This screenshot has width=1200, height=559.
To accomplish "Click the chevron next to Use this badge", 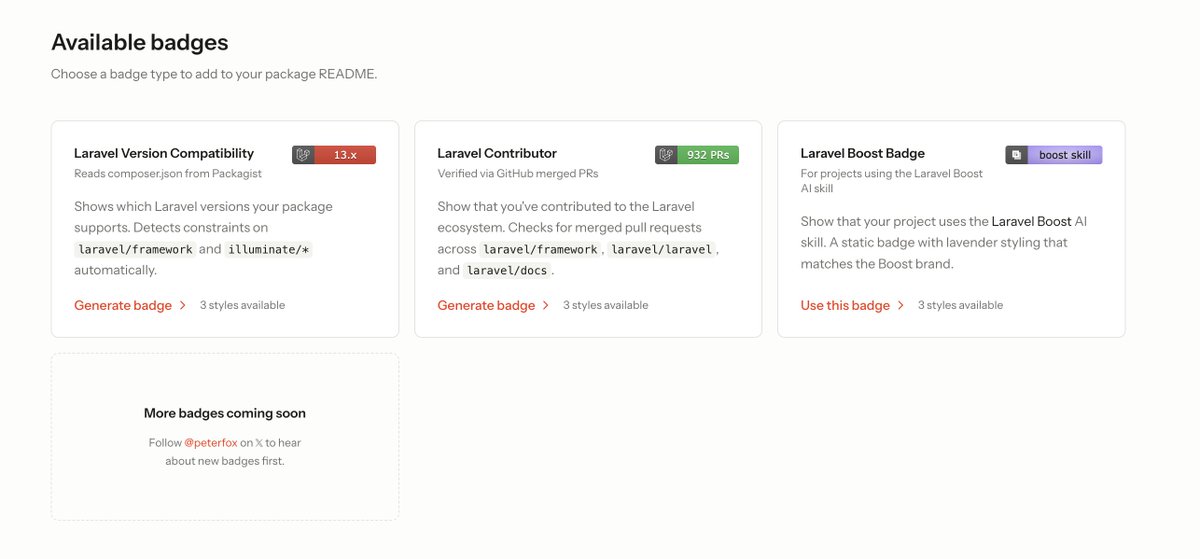I will pyautogui.click(x=901, y=305).
